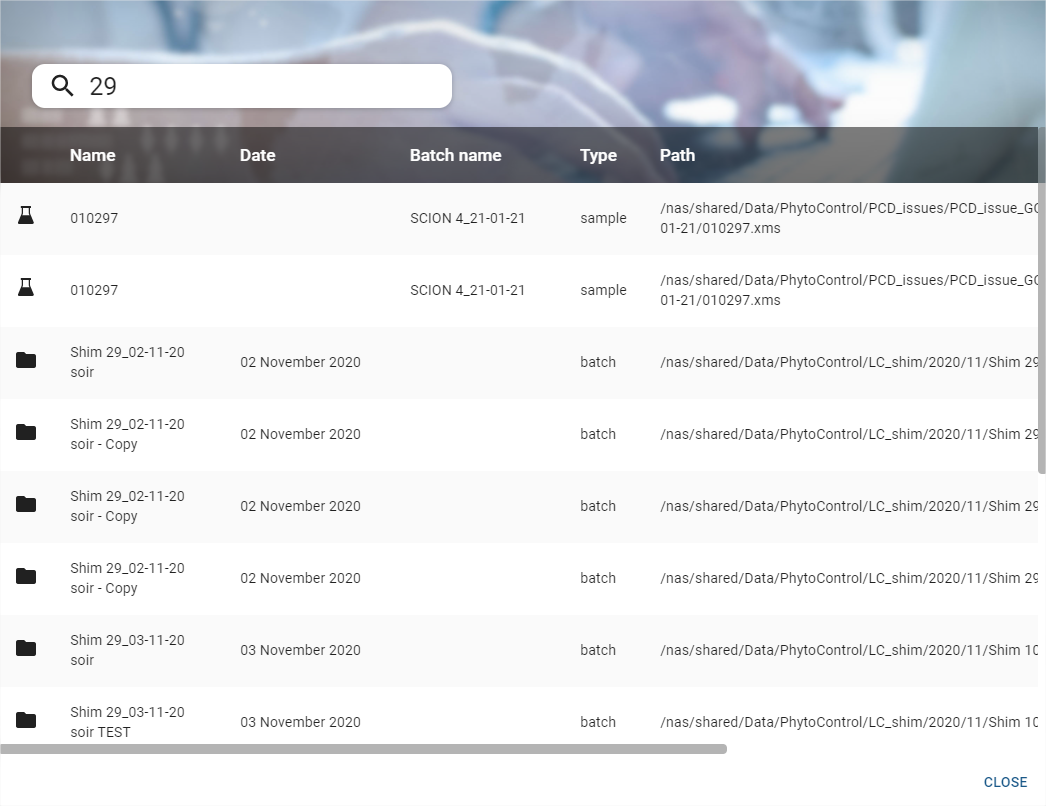Open the Shim 29_03-11-20 soir TEST entry
The image size is (1046, 806).
coord(127,722)
